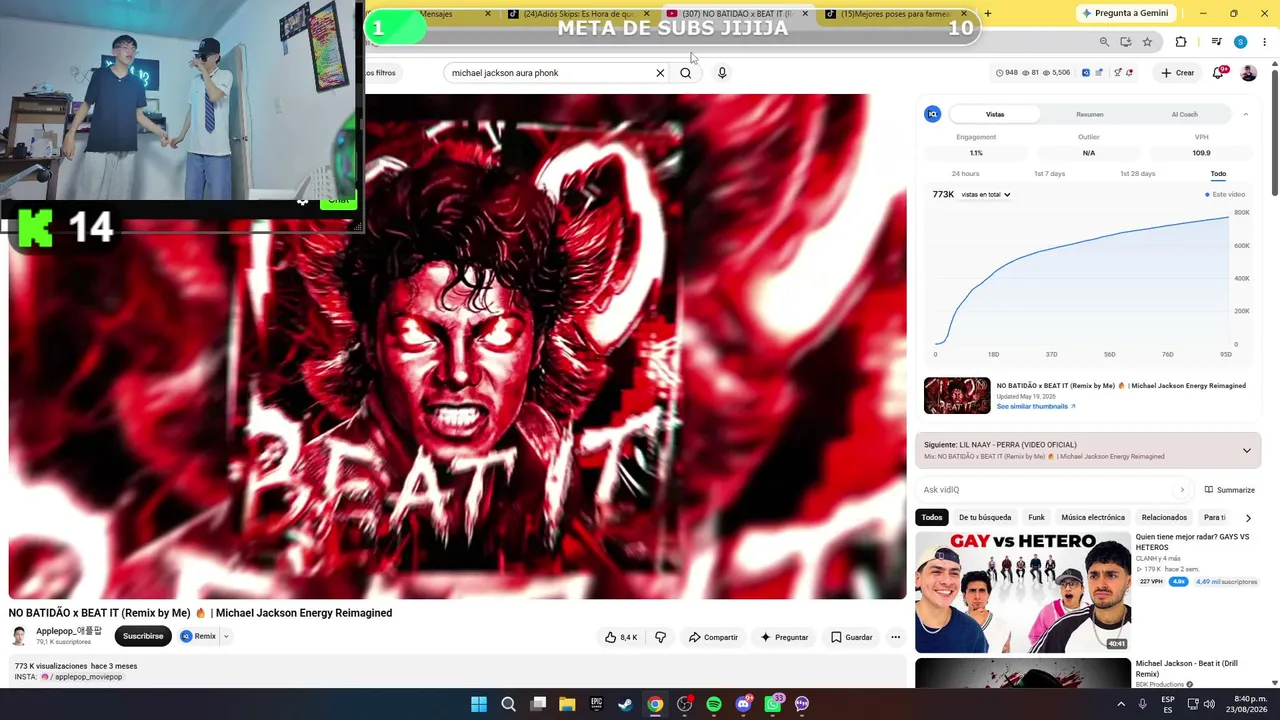Select the 24 hours range option
Image resolution: width=1280 pixels, height=720 pixels.
coord(965,174)
